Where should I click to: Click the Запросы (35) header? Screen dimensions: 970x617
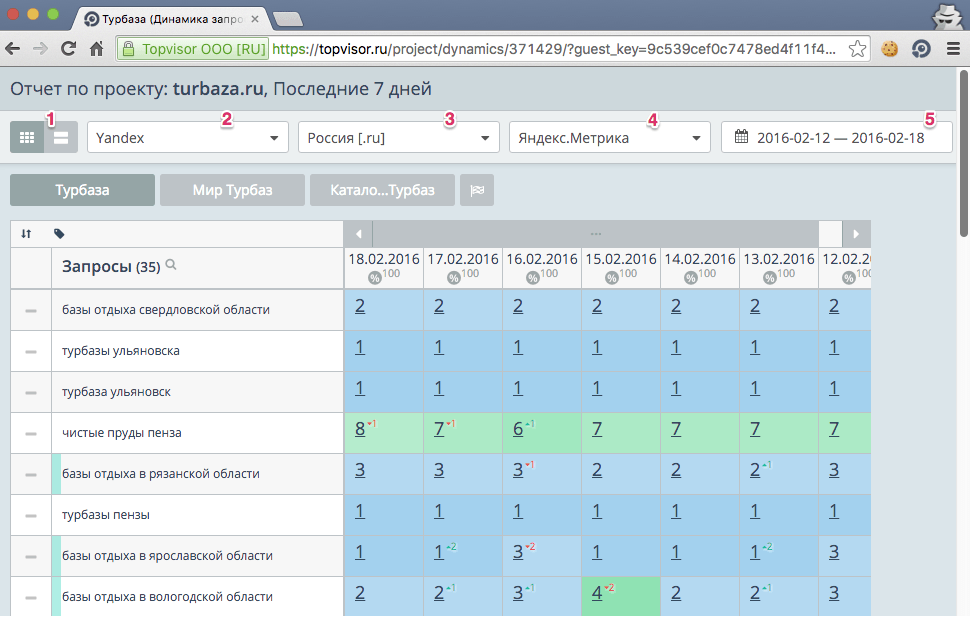click(111, 267)
